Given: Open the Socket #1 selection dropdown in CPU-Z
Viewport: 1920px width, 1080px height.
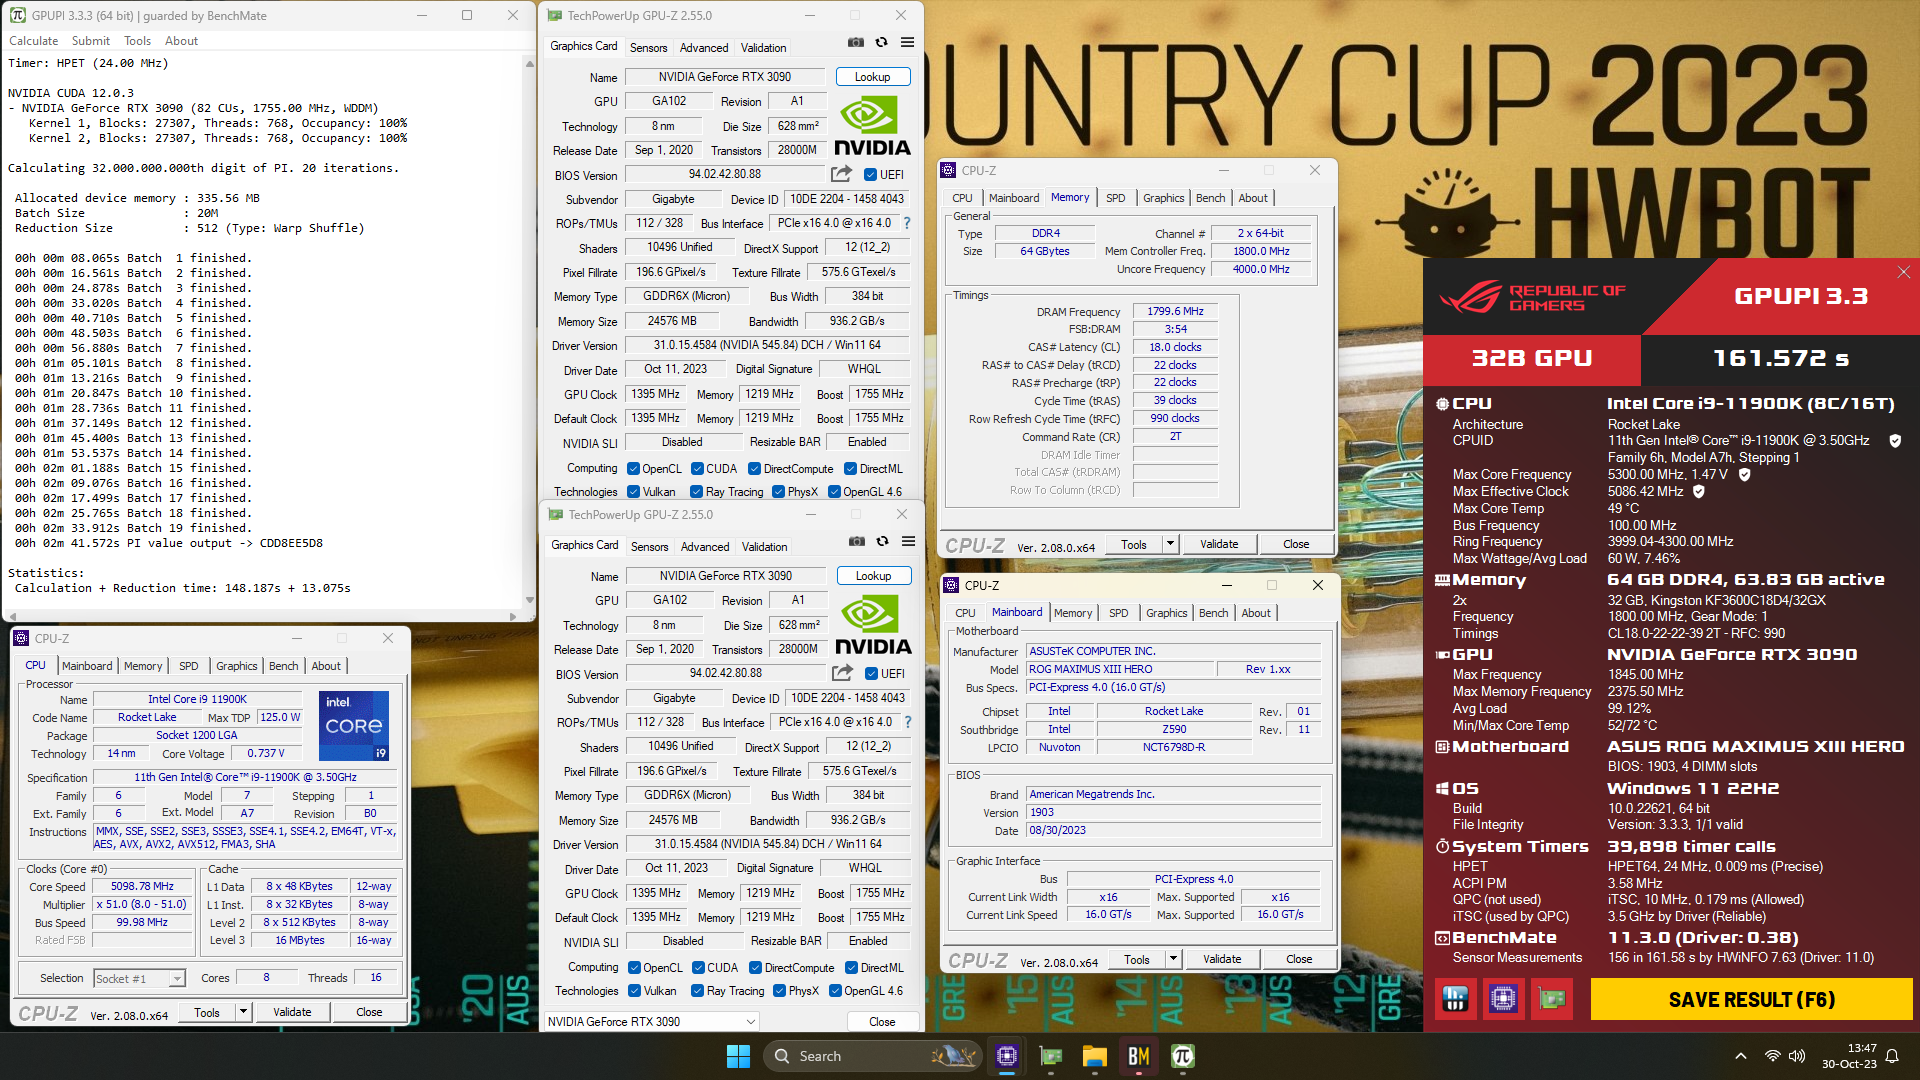Looking at the screenshot, I should 177,979.
